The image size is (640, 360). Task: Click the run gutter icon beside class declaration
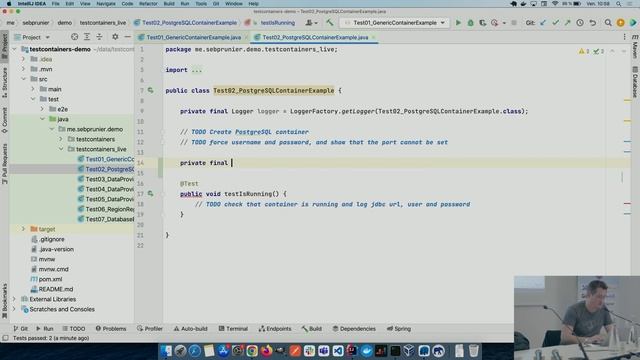pos(151,90)
